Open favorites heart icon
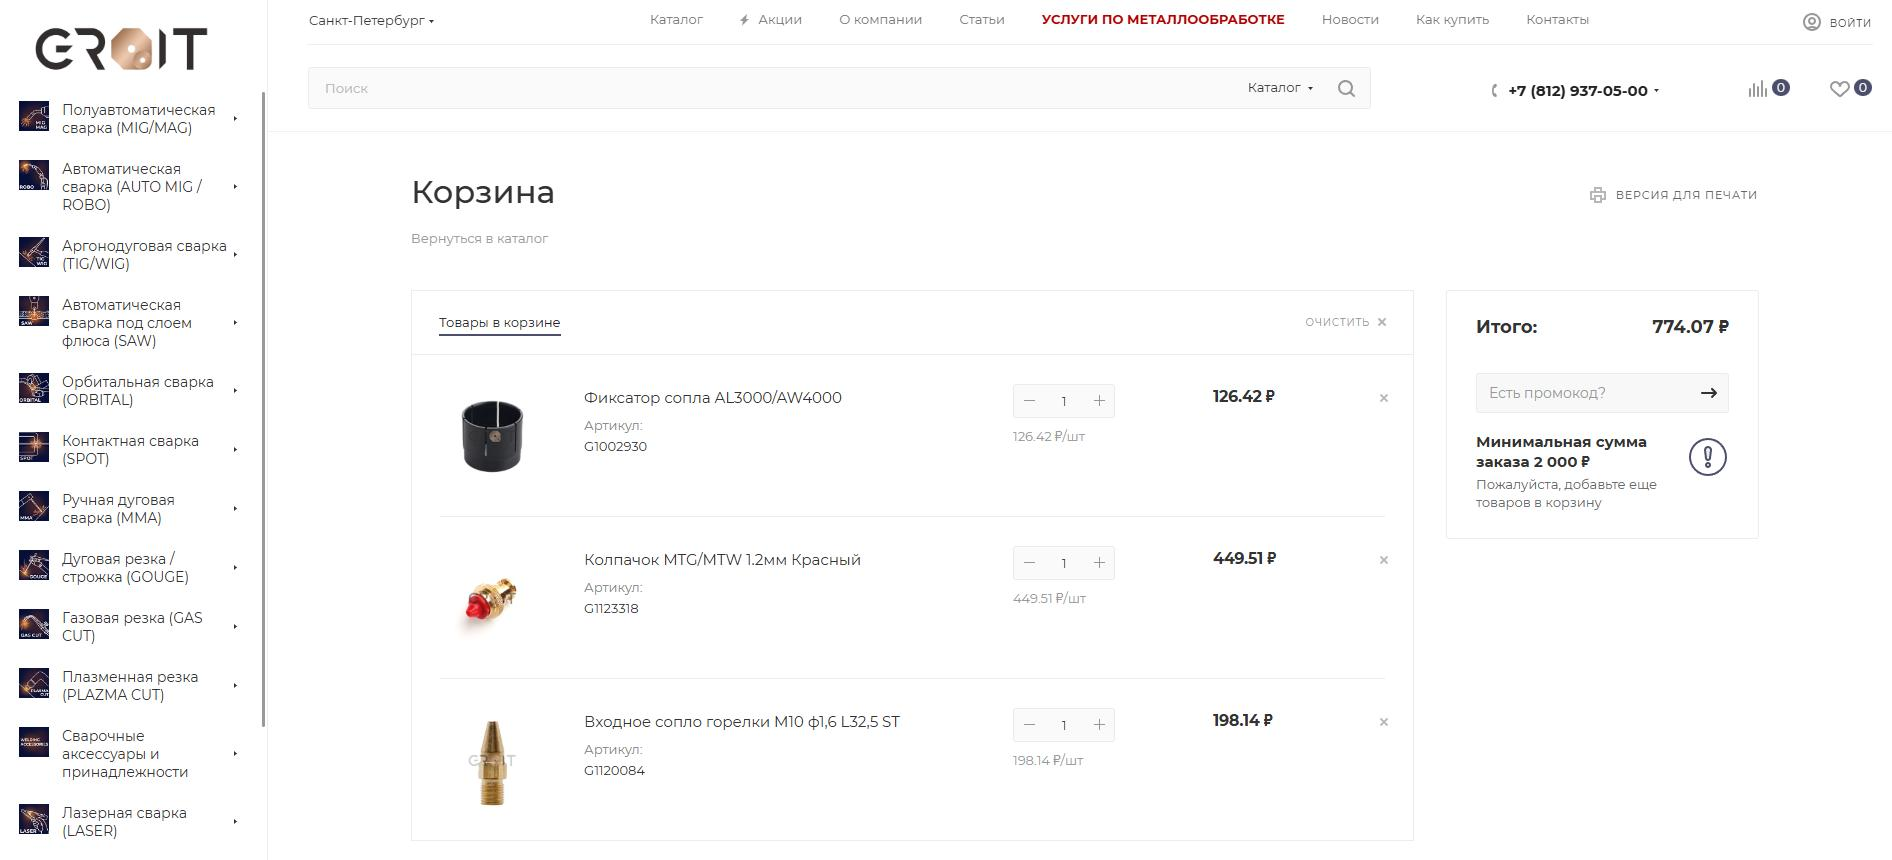This screenshot has height=860, width=1892. pos(1839,89)
